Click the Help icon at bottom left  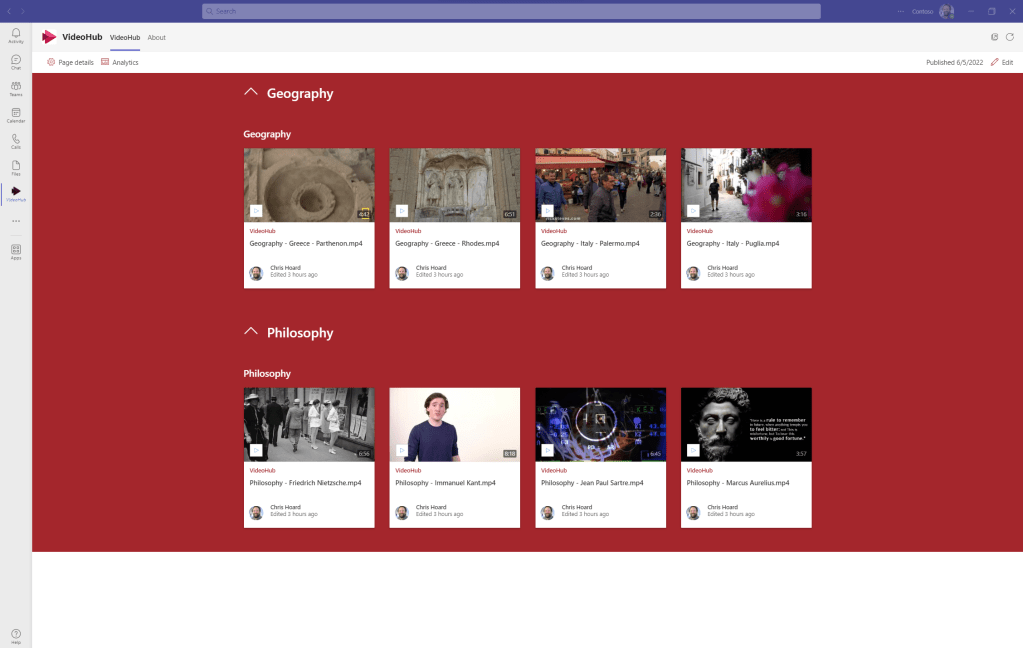click(16, 635)
